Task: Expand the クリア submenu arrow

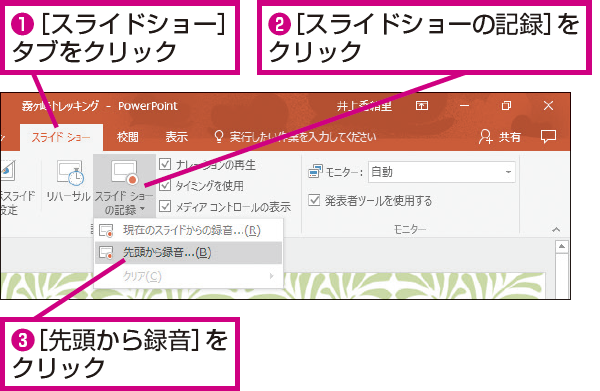Action: coord(271,276)
